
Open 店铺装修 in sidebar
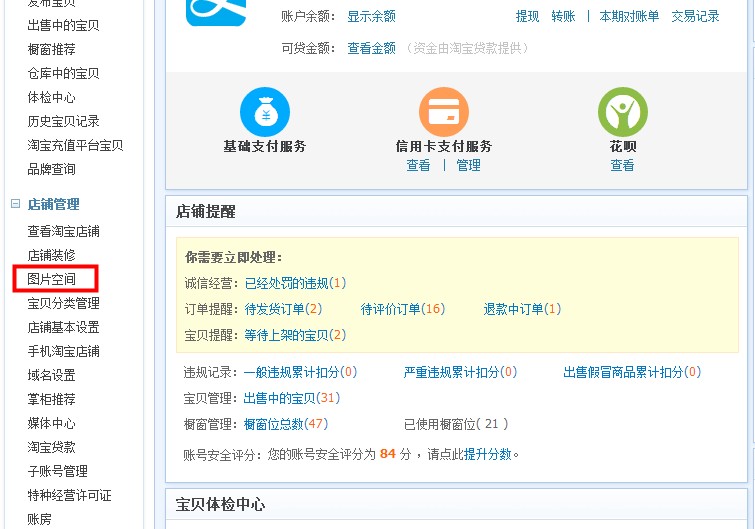pyautogui.click(x=52, y=255)
